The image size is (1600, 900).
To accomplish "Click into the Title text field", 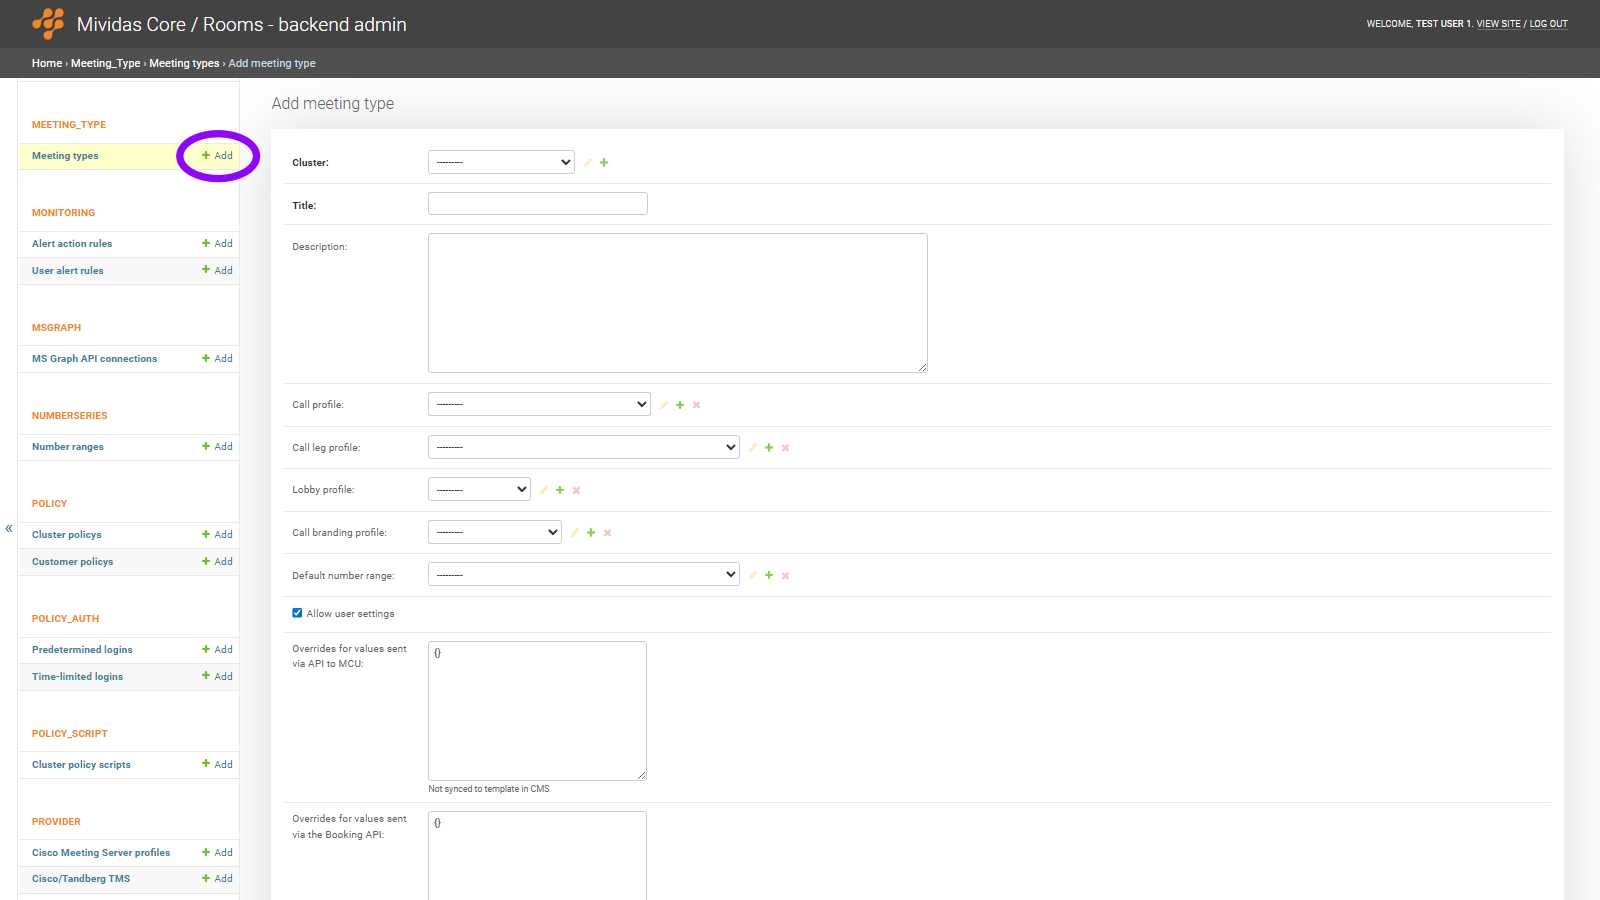I will (538, 204).
